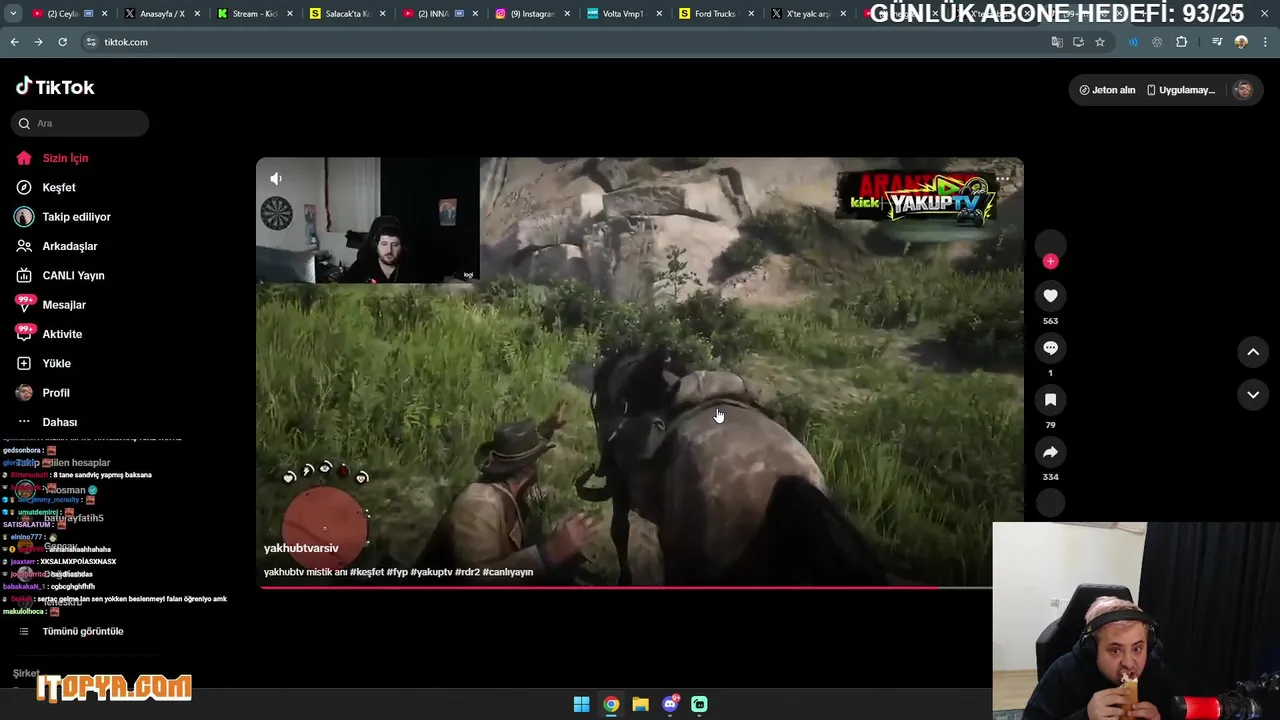
Task: Open Chrome tab search dropdown arrow
Action: click(x=12, y=14)
